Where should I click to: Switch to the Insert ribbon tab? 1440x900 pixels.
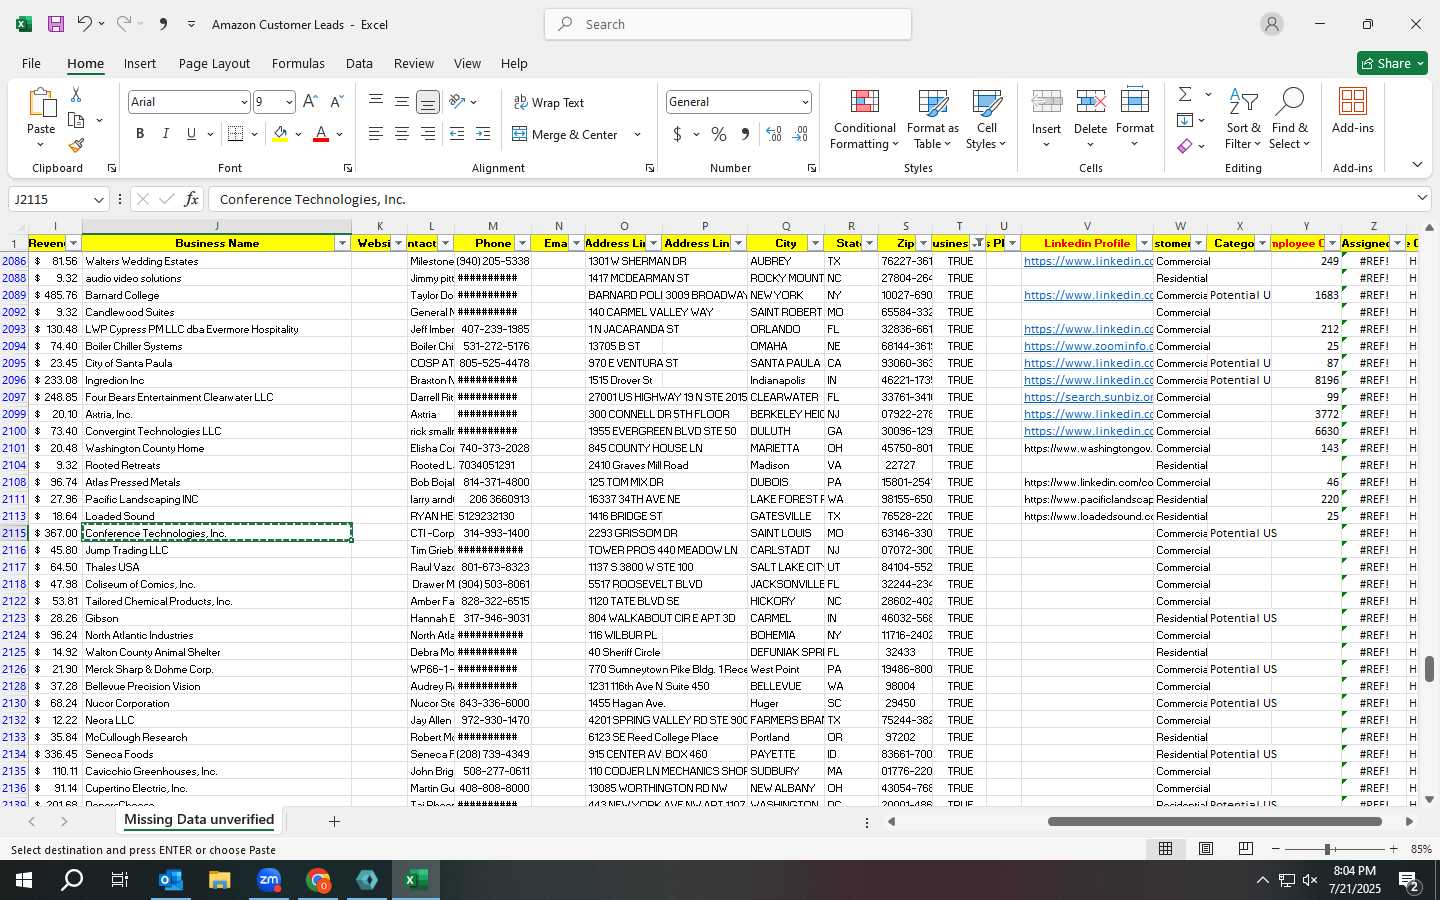pyautogui.click(x=140, y=63)
